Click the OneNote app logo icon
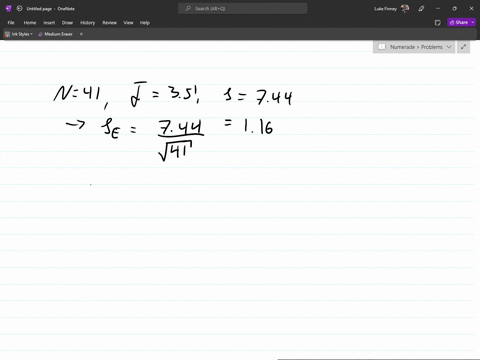This screenshot has height=360, width=480. tap(9, 9)
